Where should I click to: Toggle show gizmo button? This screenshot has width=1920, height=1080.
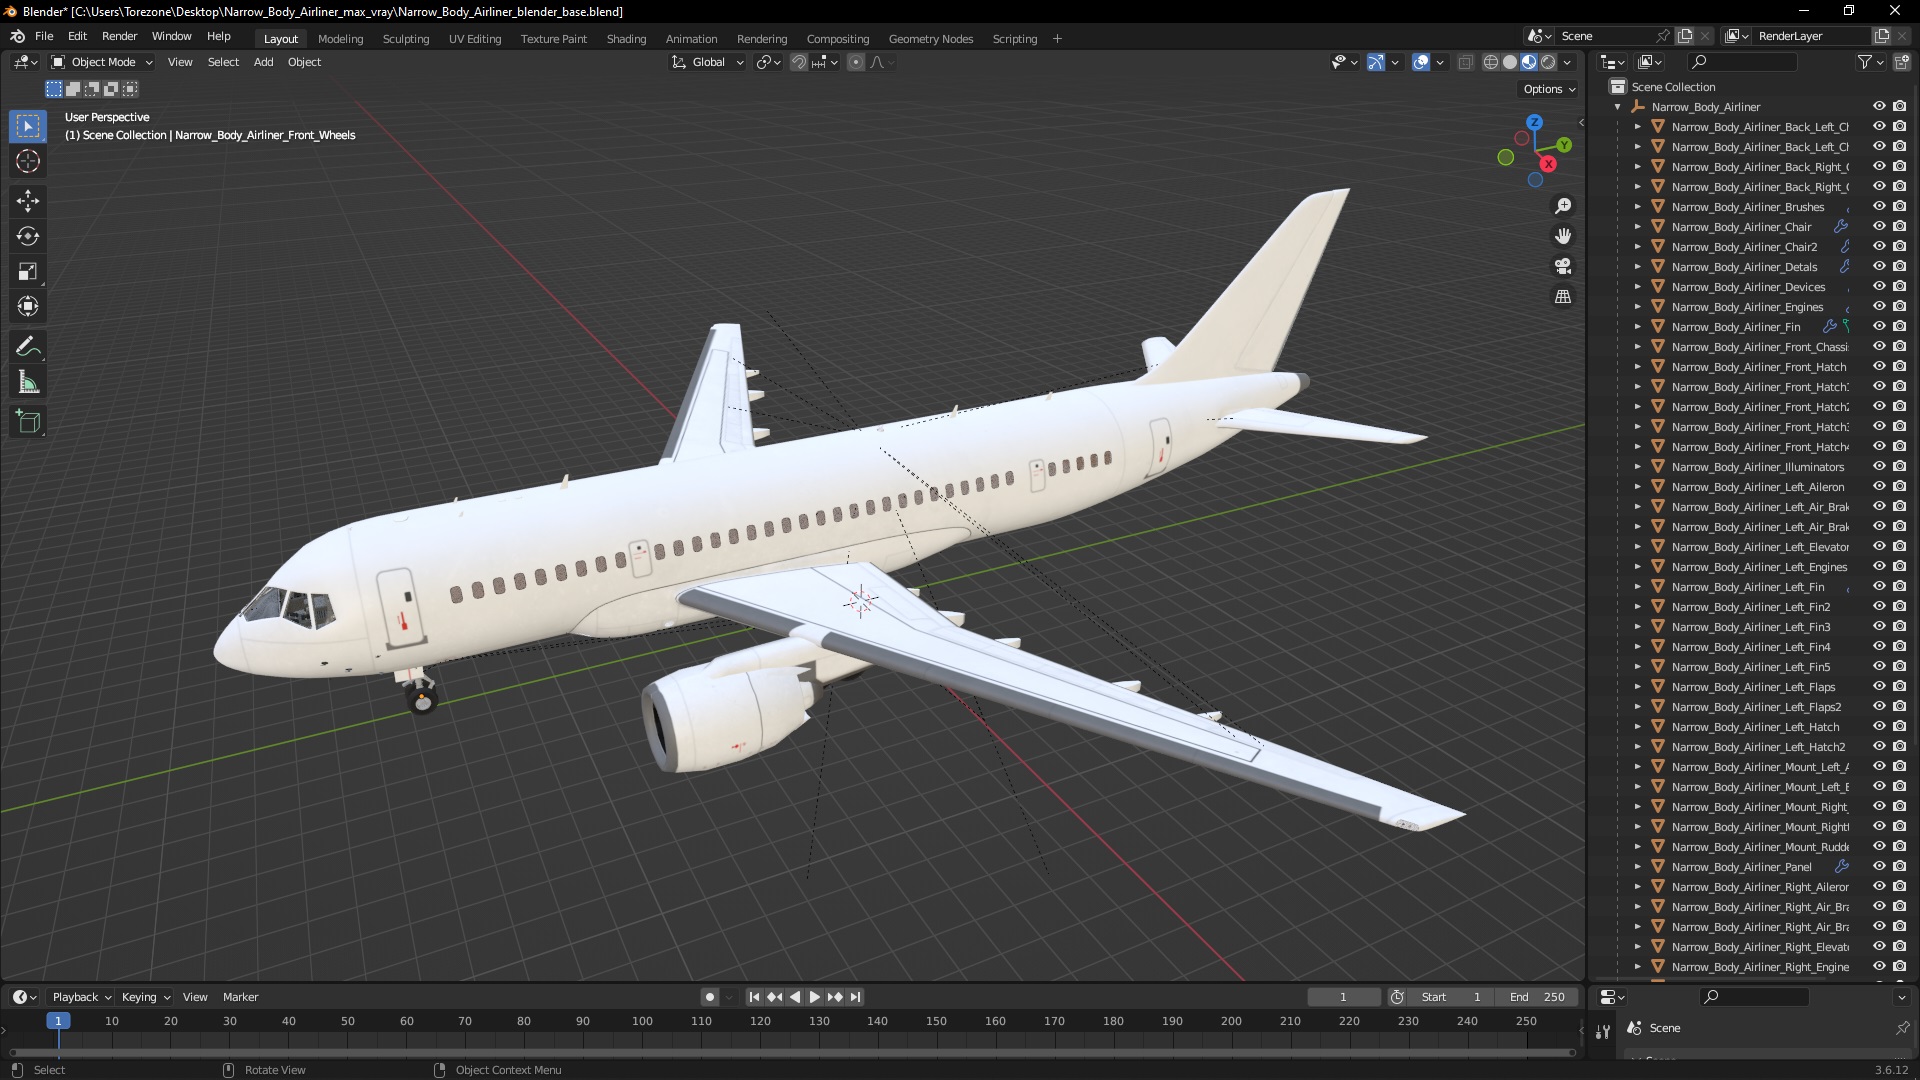coord(1376,62)
